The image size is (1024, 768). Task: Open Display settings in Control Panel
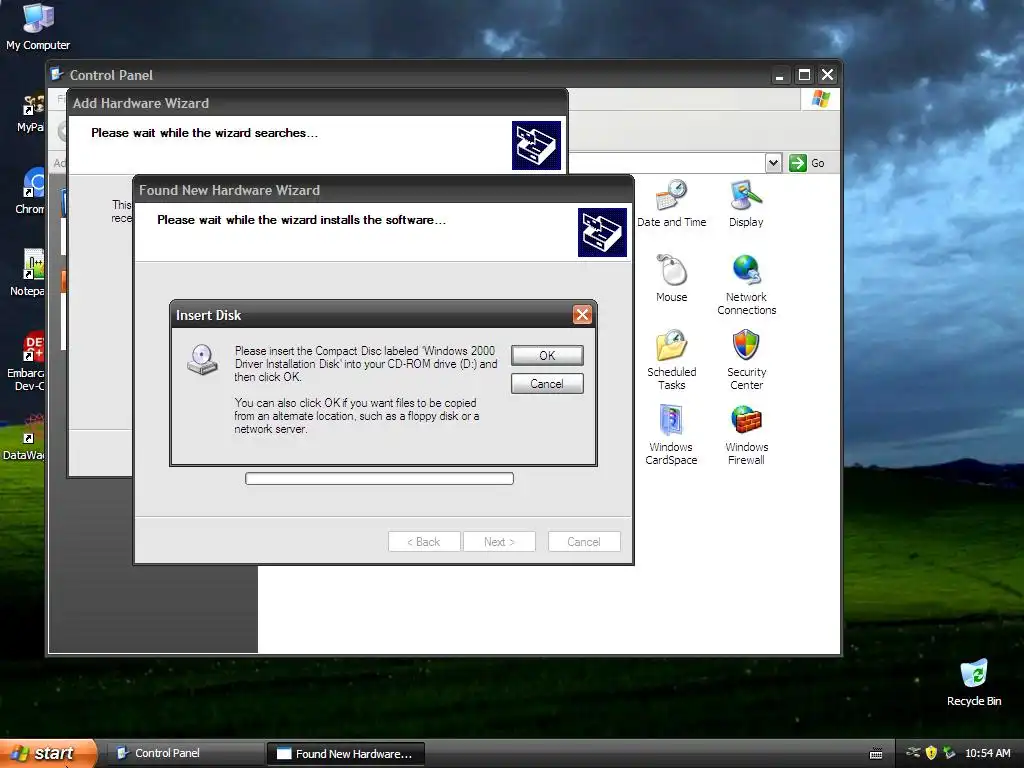pyautogui.click(x=746, y=204)
